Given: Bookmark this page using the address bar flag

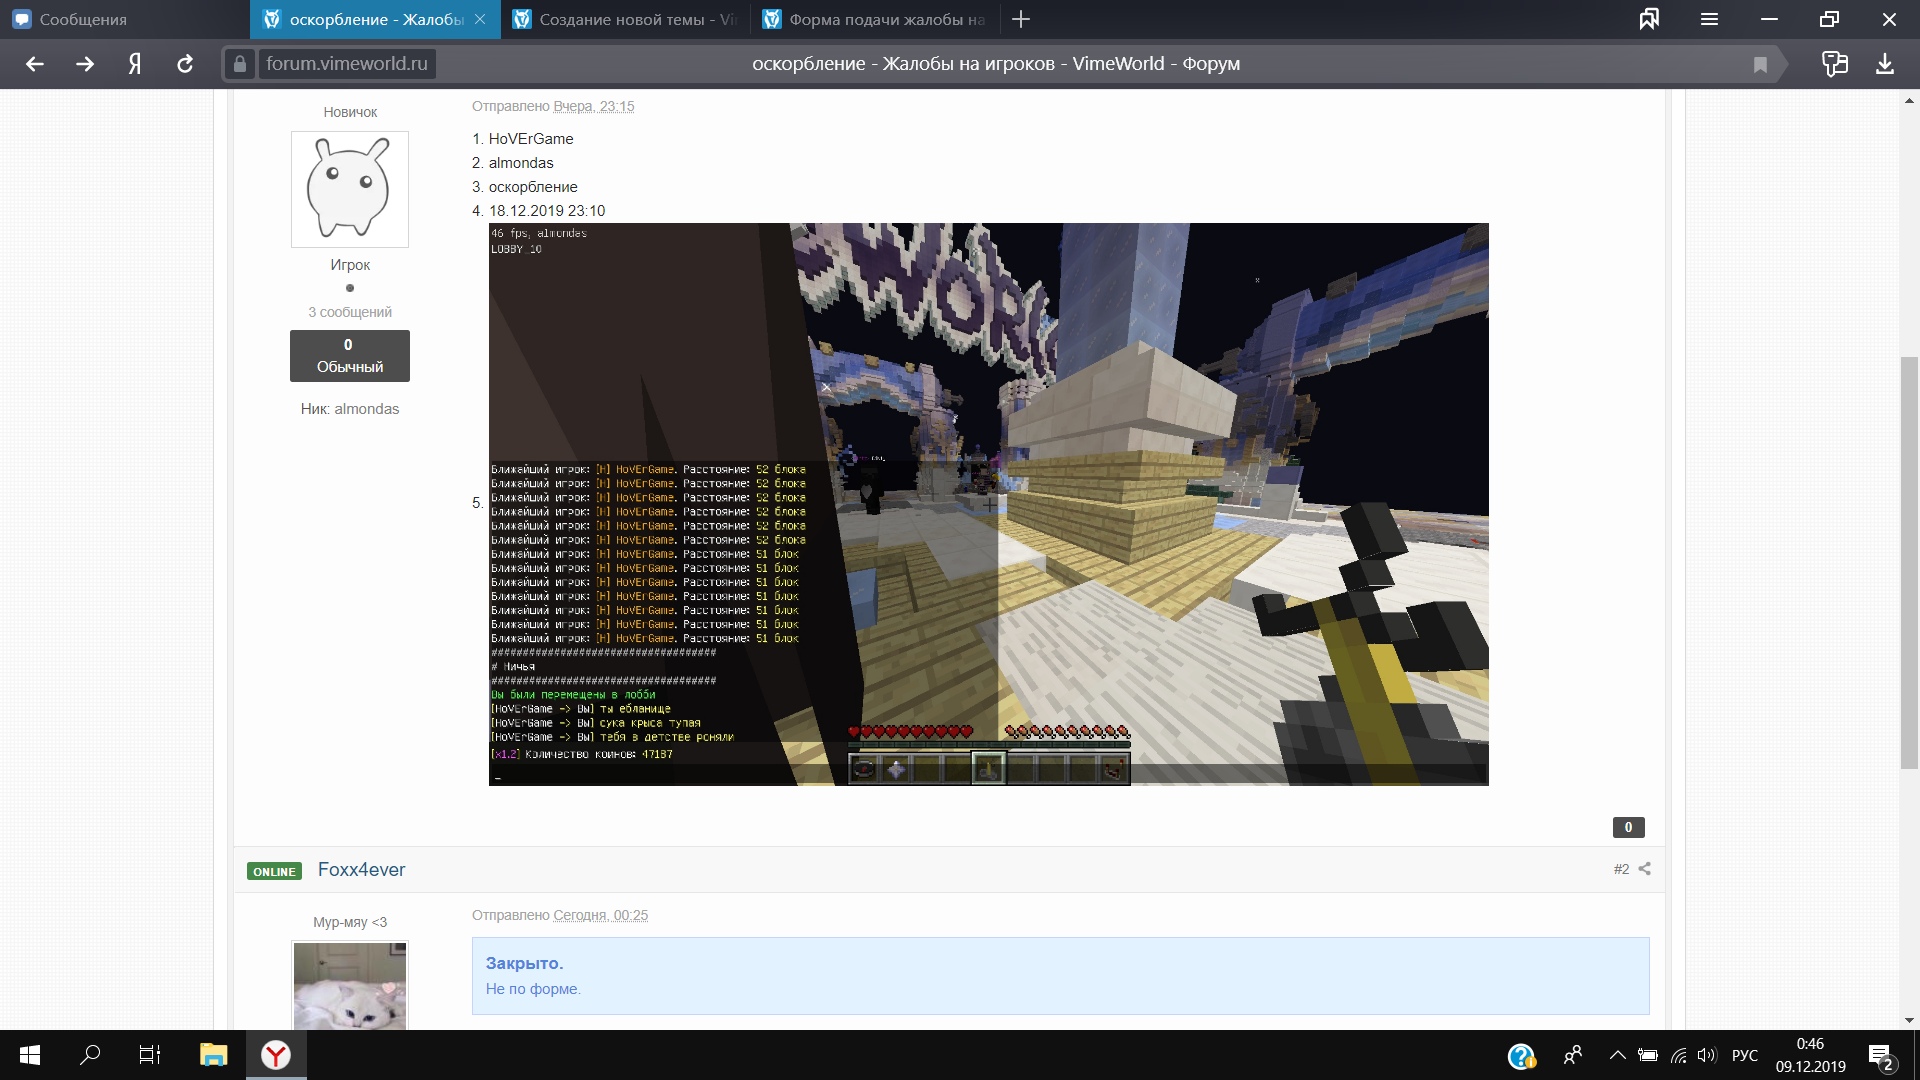Looking at the screenshot, I should 1760,64.
